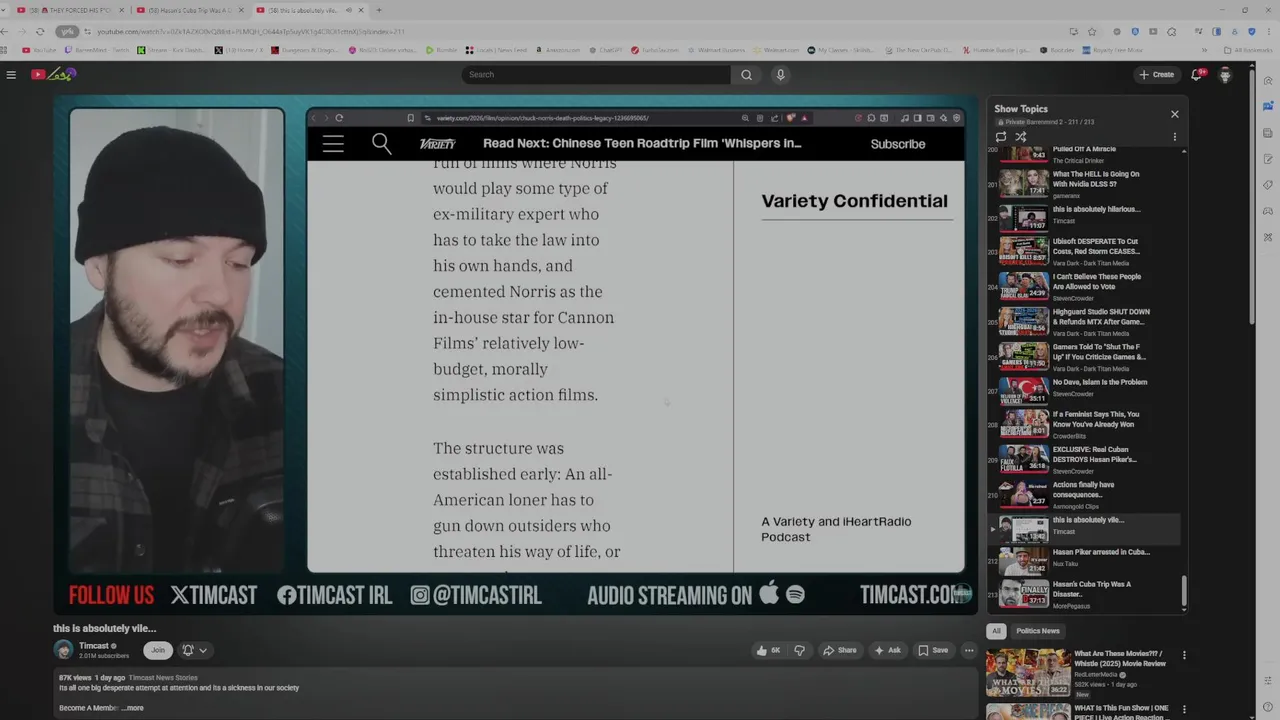
Task: Toggle shuffle playlist in Show Topics
Action: 1021,137
